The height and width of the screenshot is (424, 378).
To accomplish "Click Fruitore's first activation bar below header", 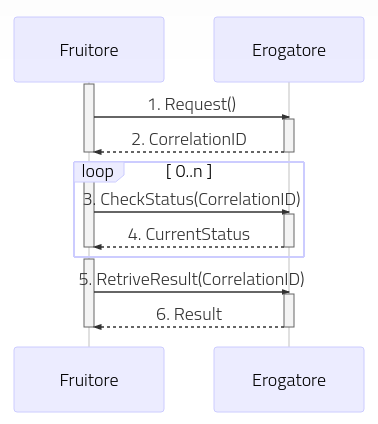I will click(89, 118).
